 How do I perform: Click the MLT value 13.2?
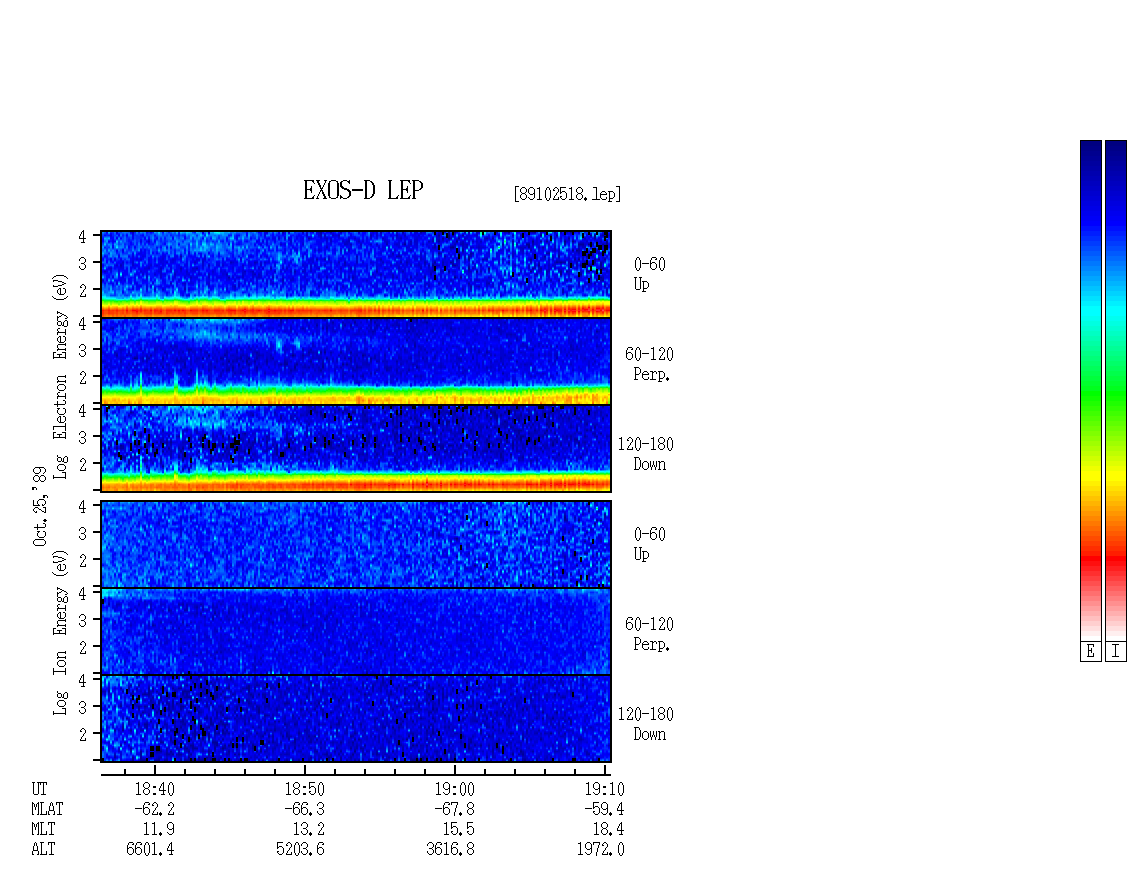pyautogui.click(x=308, y=830)
